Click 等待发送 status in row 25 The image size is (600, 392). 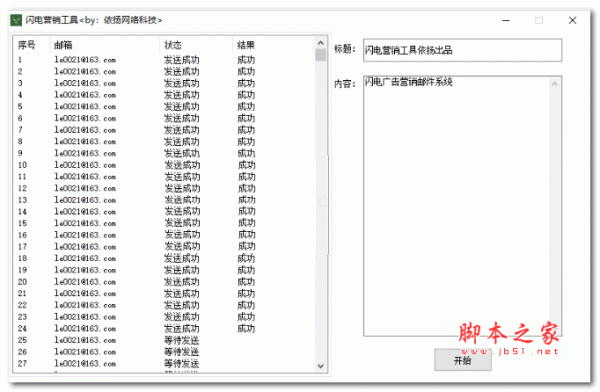tap(182, 340)
